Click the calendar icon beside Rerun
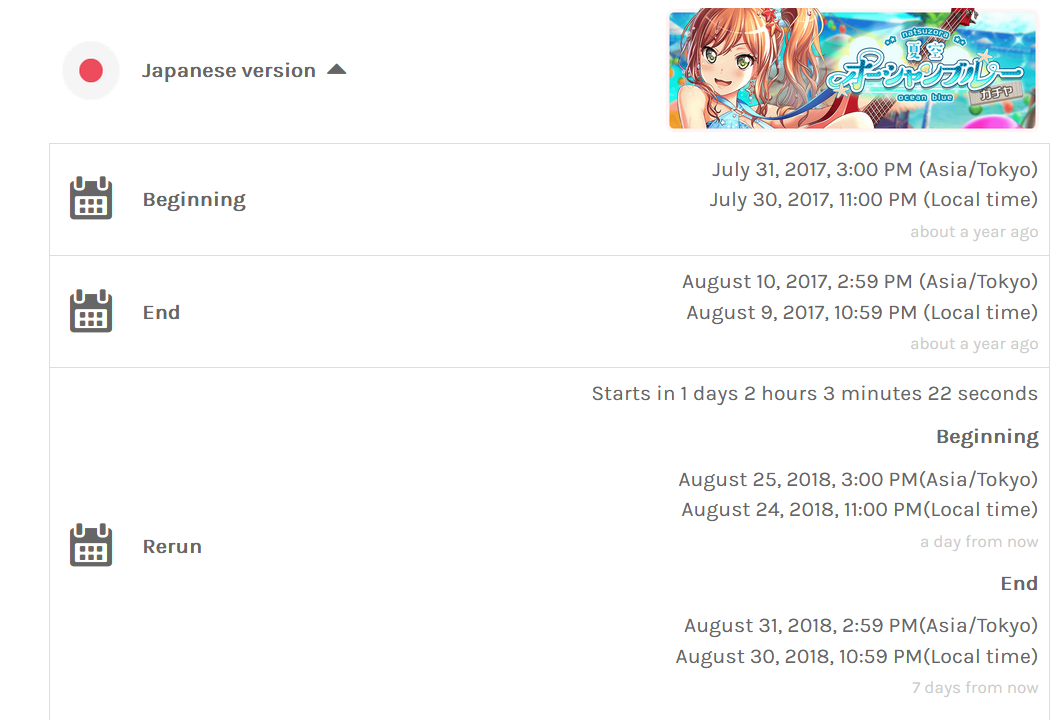Screen dimensions: 1059x720 [x=91, y=546]
